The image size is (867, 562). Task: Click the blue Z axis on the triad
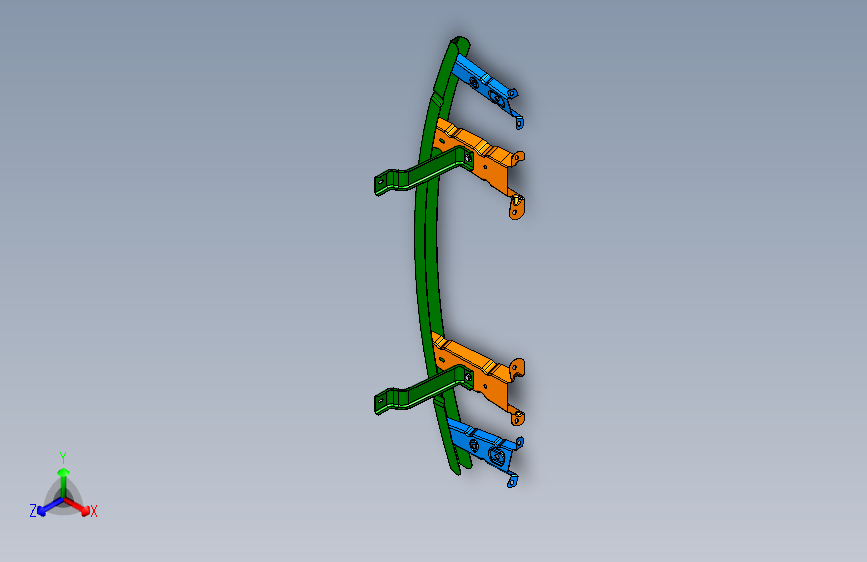pyautogui.click(x=49, y=506)
